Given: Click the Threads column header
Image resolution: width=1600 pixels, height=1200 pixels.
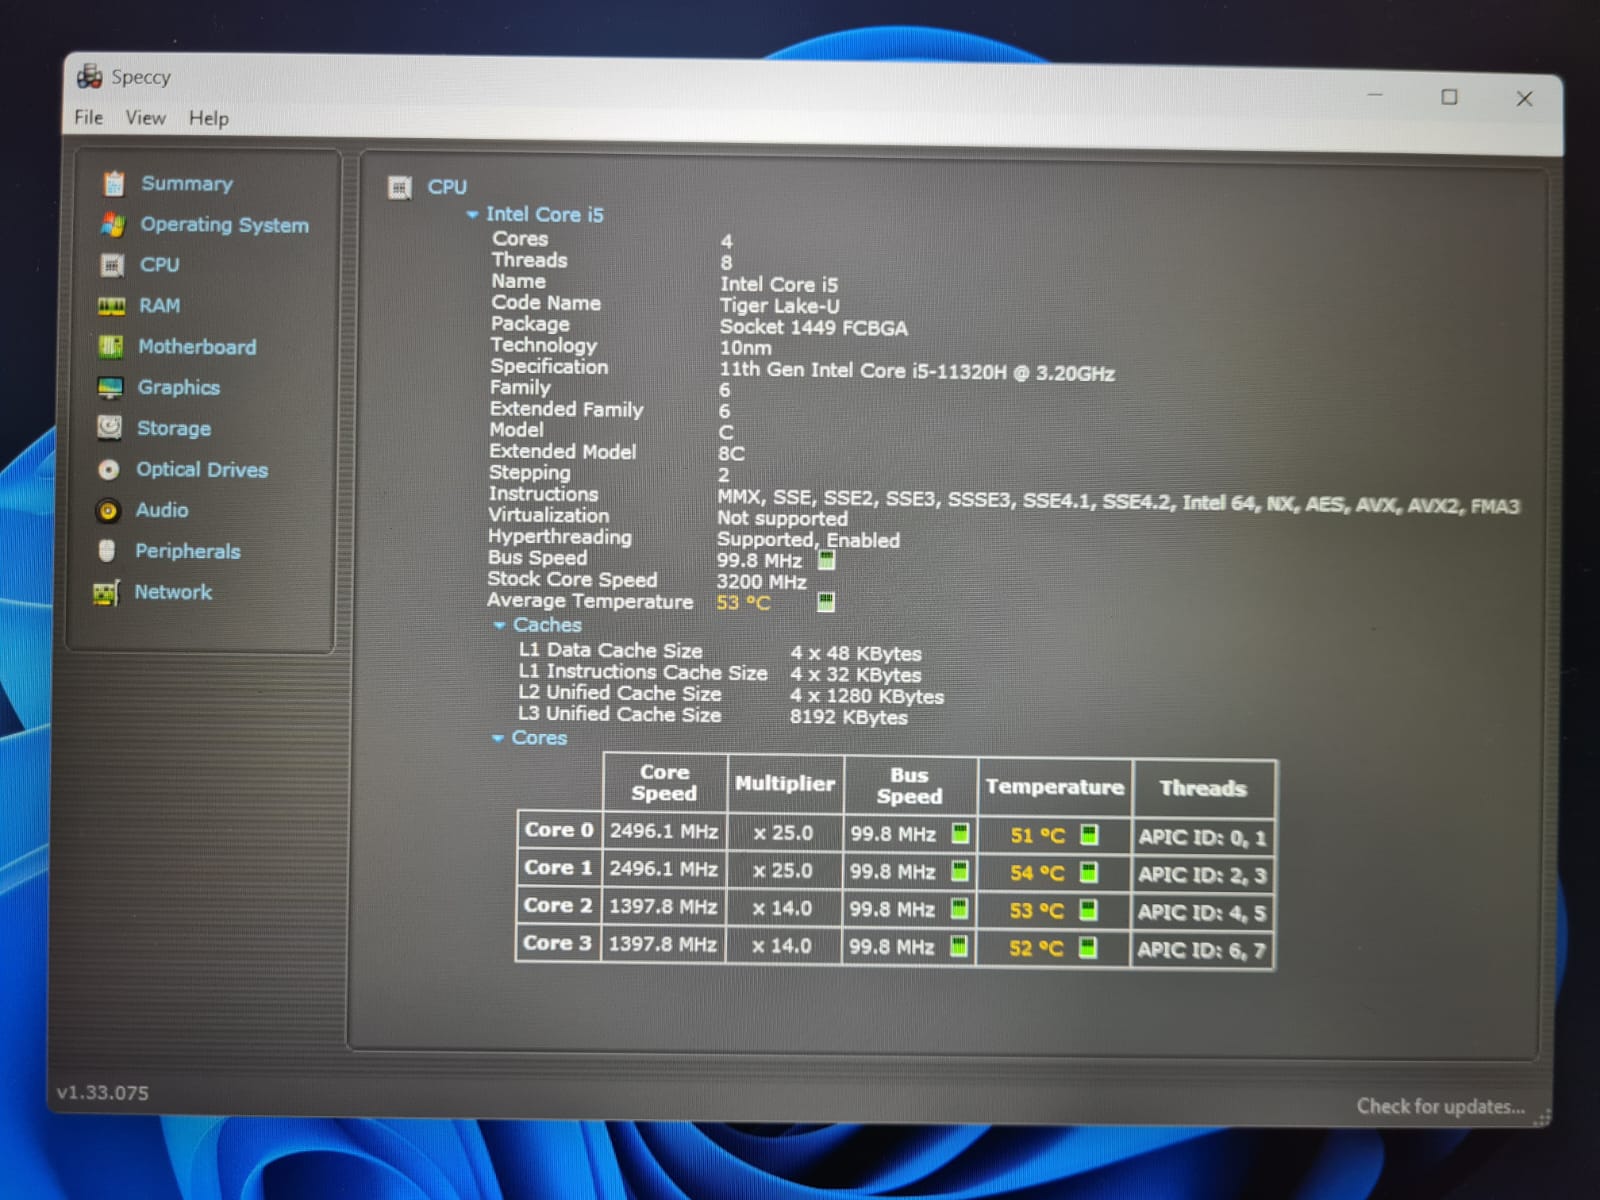Looking at the screenshot, I should point(1203,788).
